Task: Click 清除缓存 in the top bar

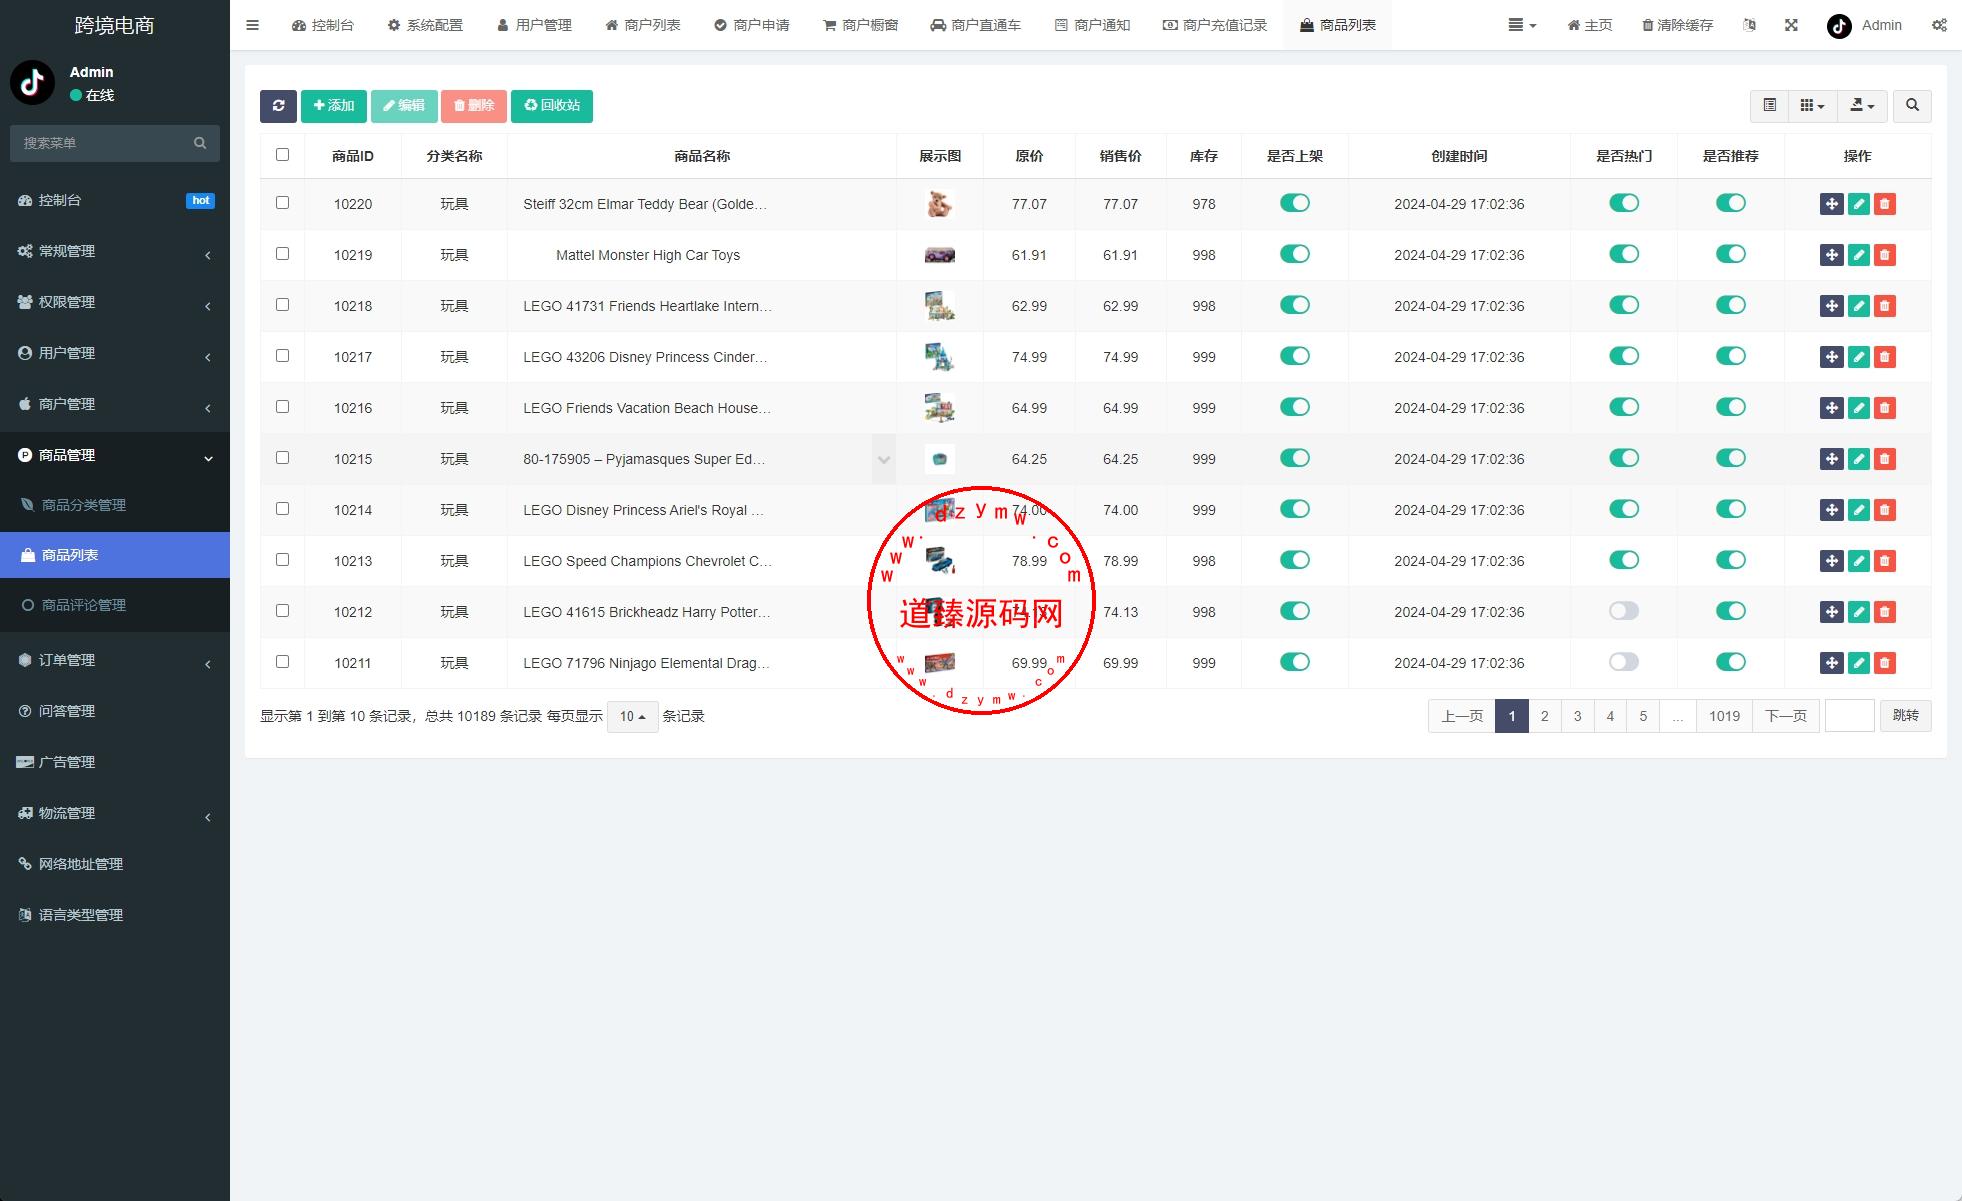Action: pos(1677,25)
